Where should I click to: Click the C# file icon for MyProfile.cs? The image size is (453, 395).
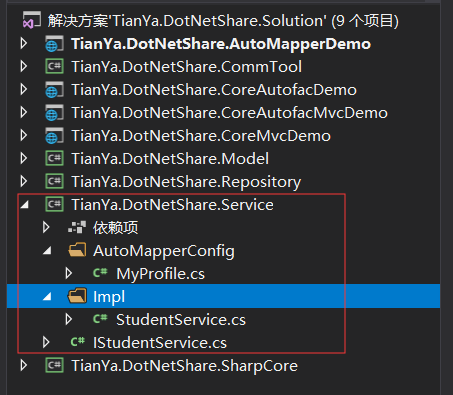point(100,273)
